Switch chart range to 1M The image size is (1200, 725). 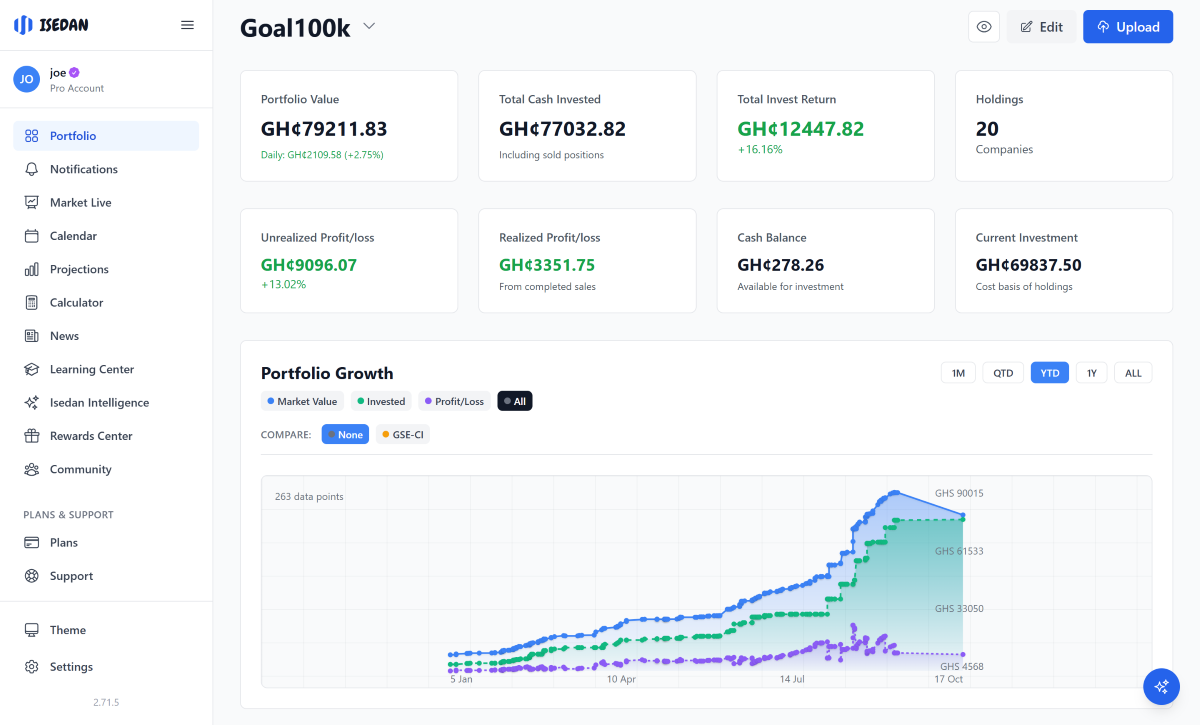click(x=958, y=373)
